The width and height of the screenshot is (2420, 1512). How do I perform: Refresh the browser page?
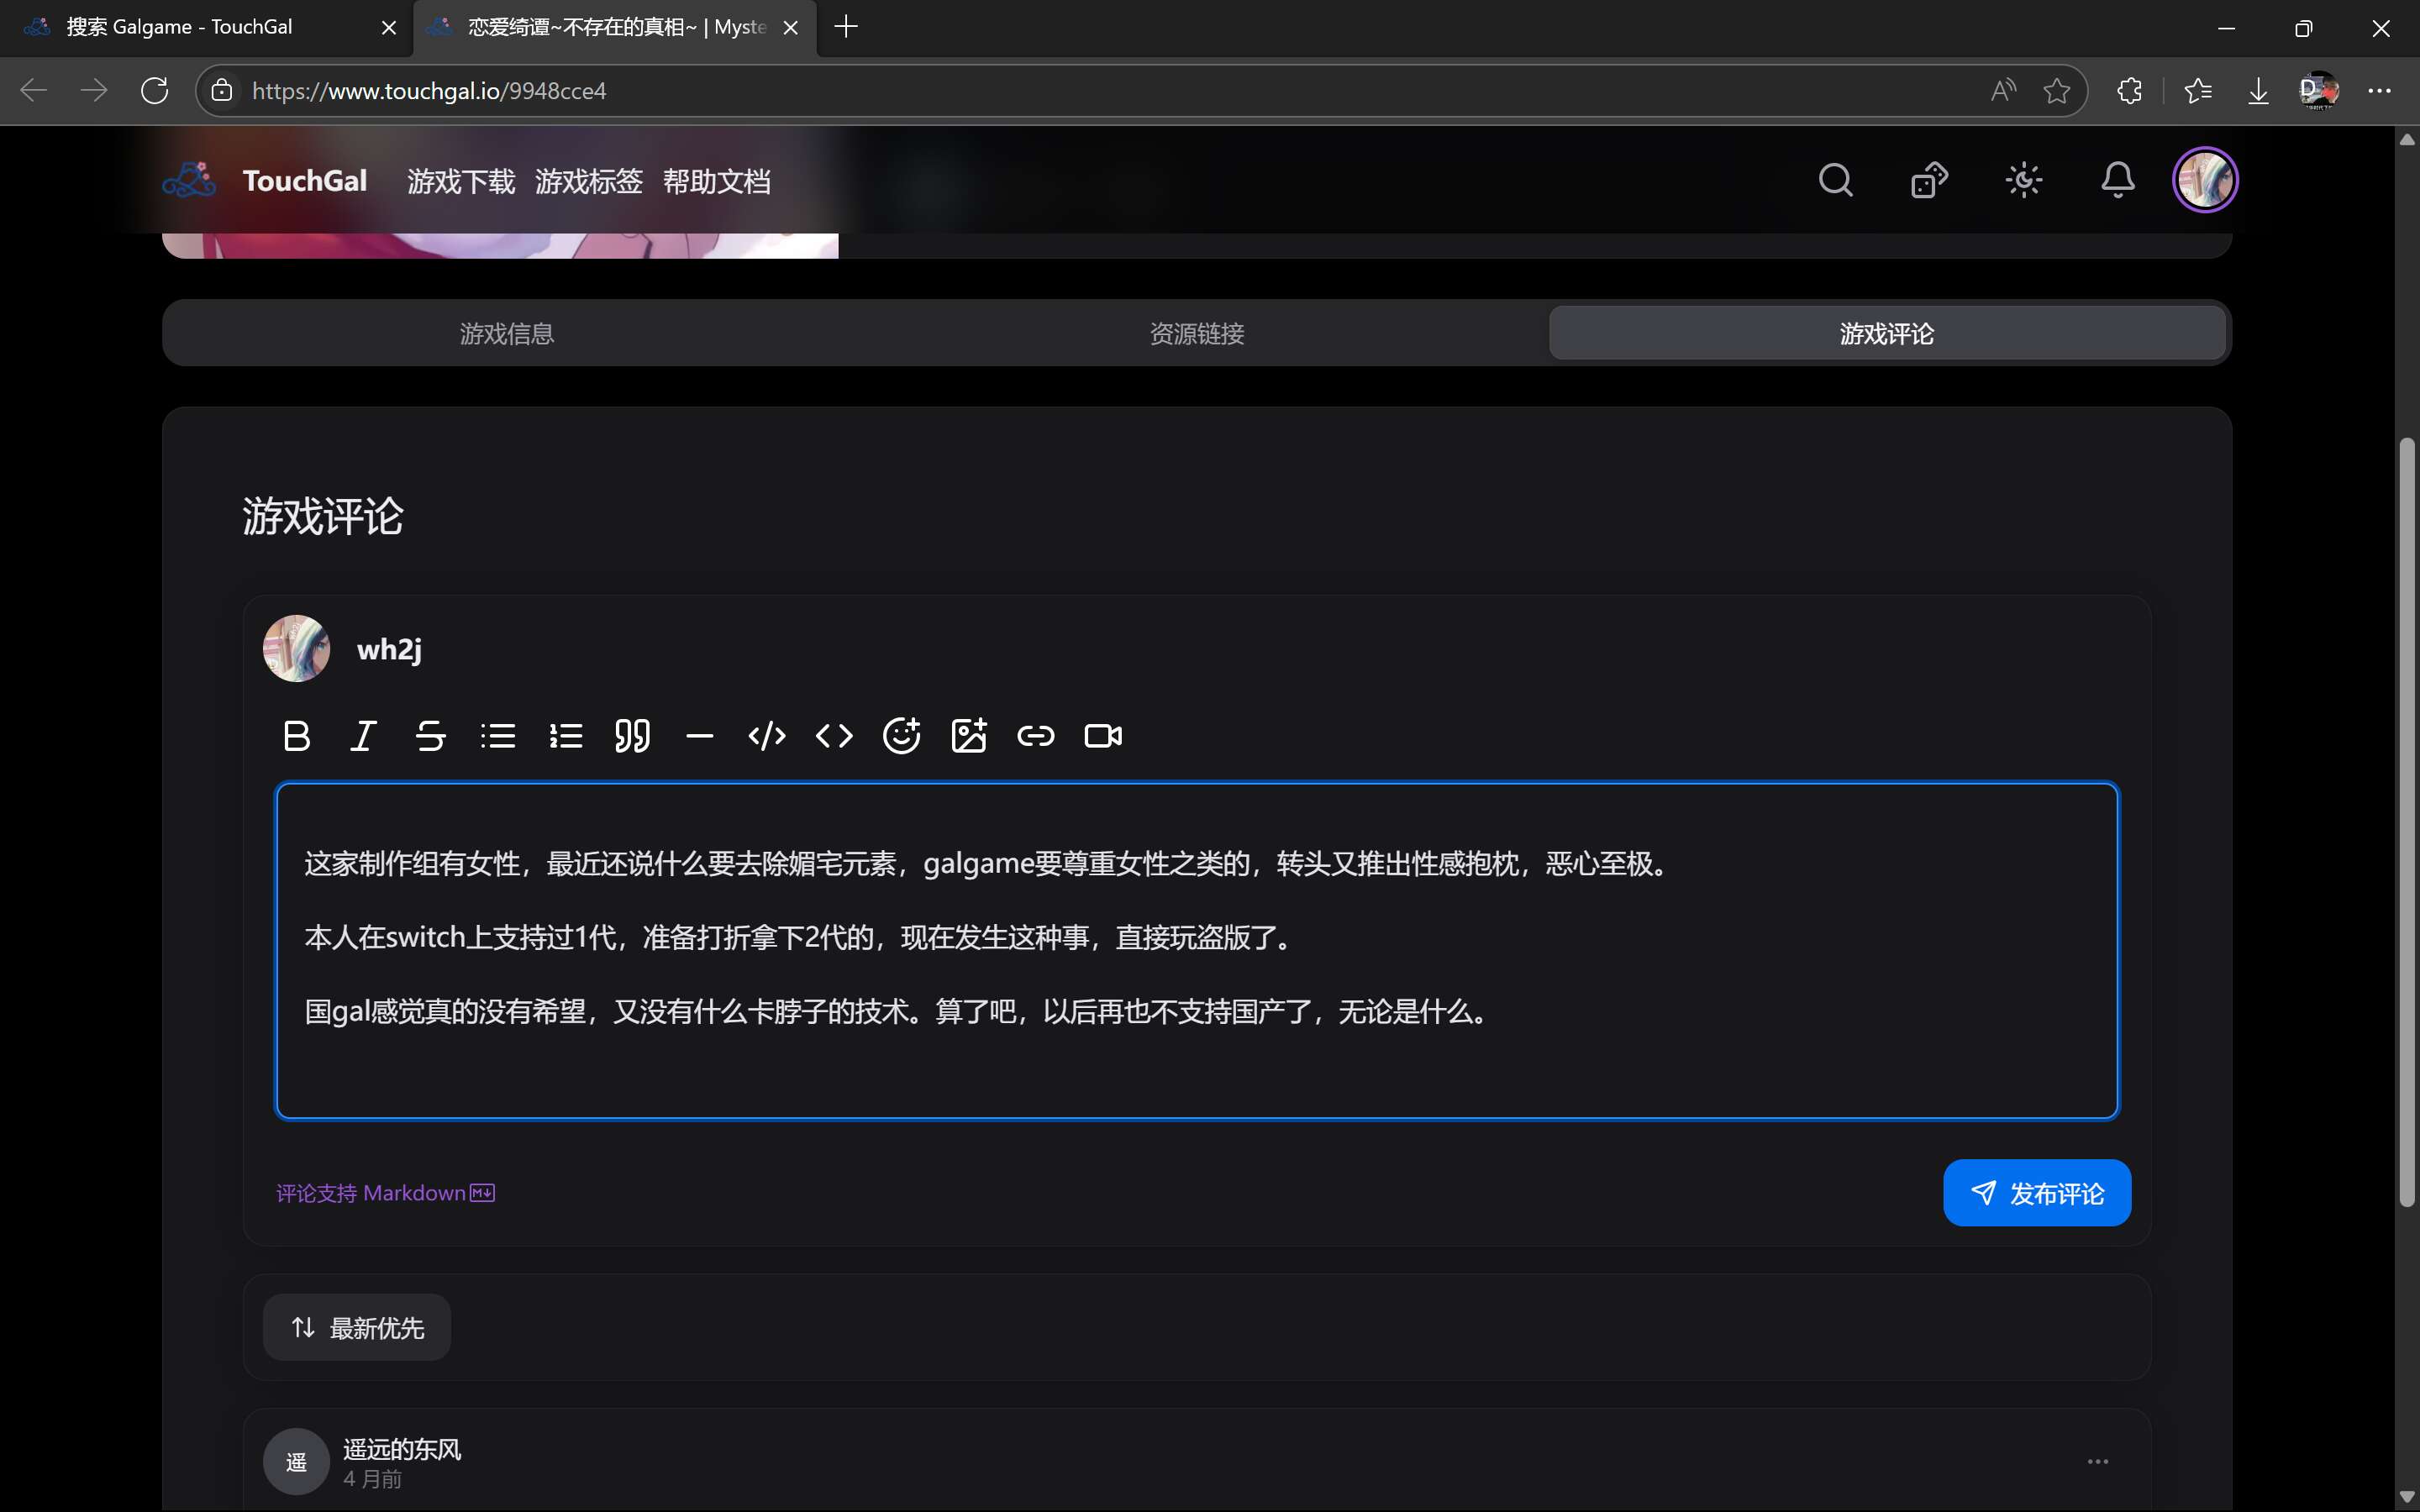[x=155, y=91]
